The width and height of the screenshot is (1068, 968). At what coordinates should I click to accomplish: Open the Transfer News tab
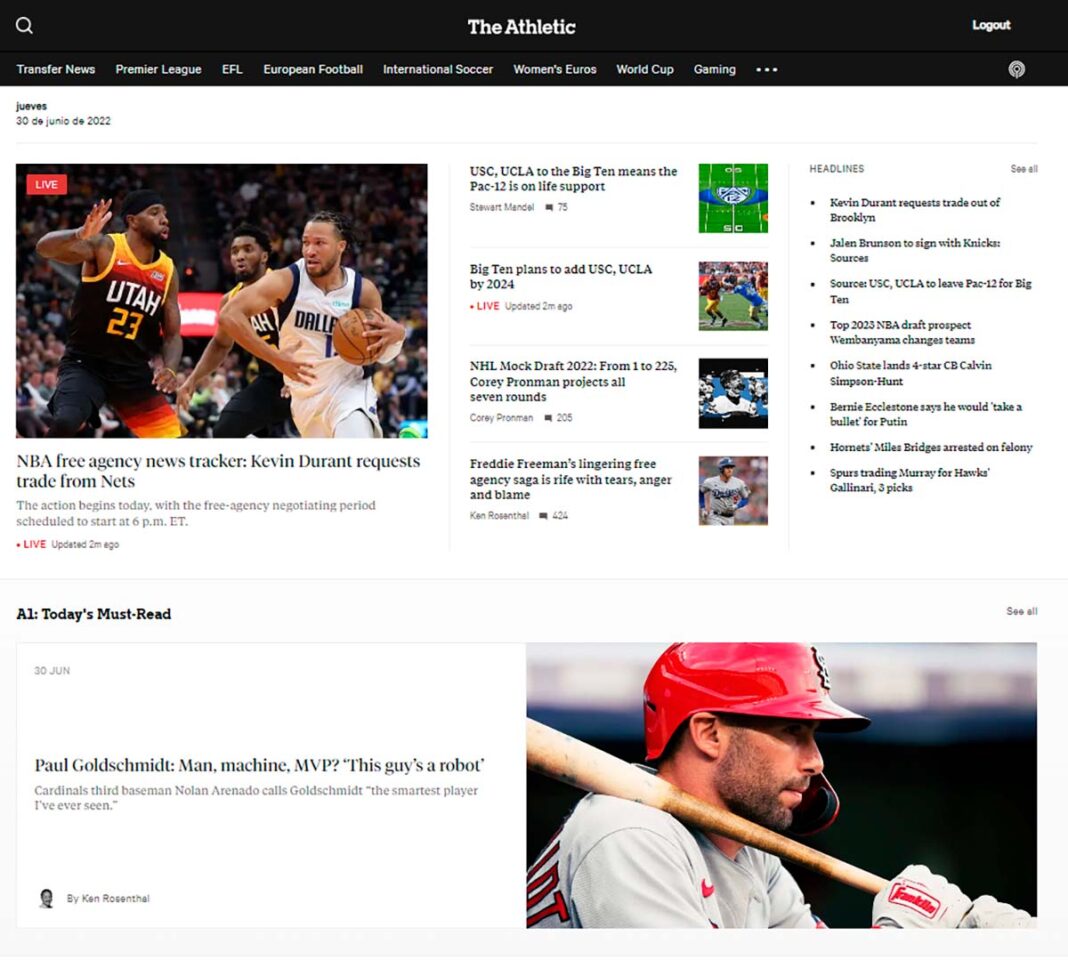56,70
